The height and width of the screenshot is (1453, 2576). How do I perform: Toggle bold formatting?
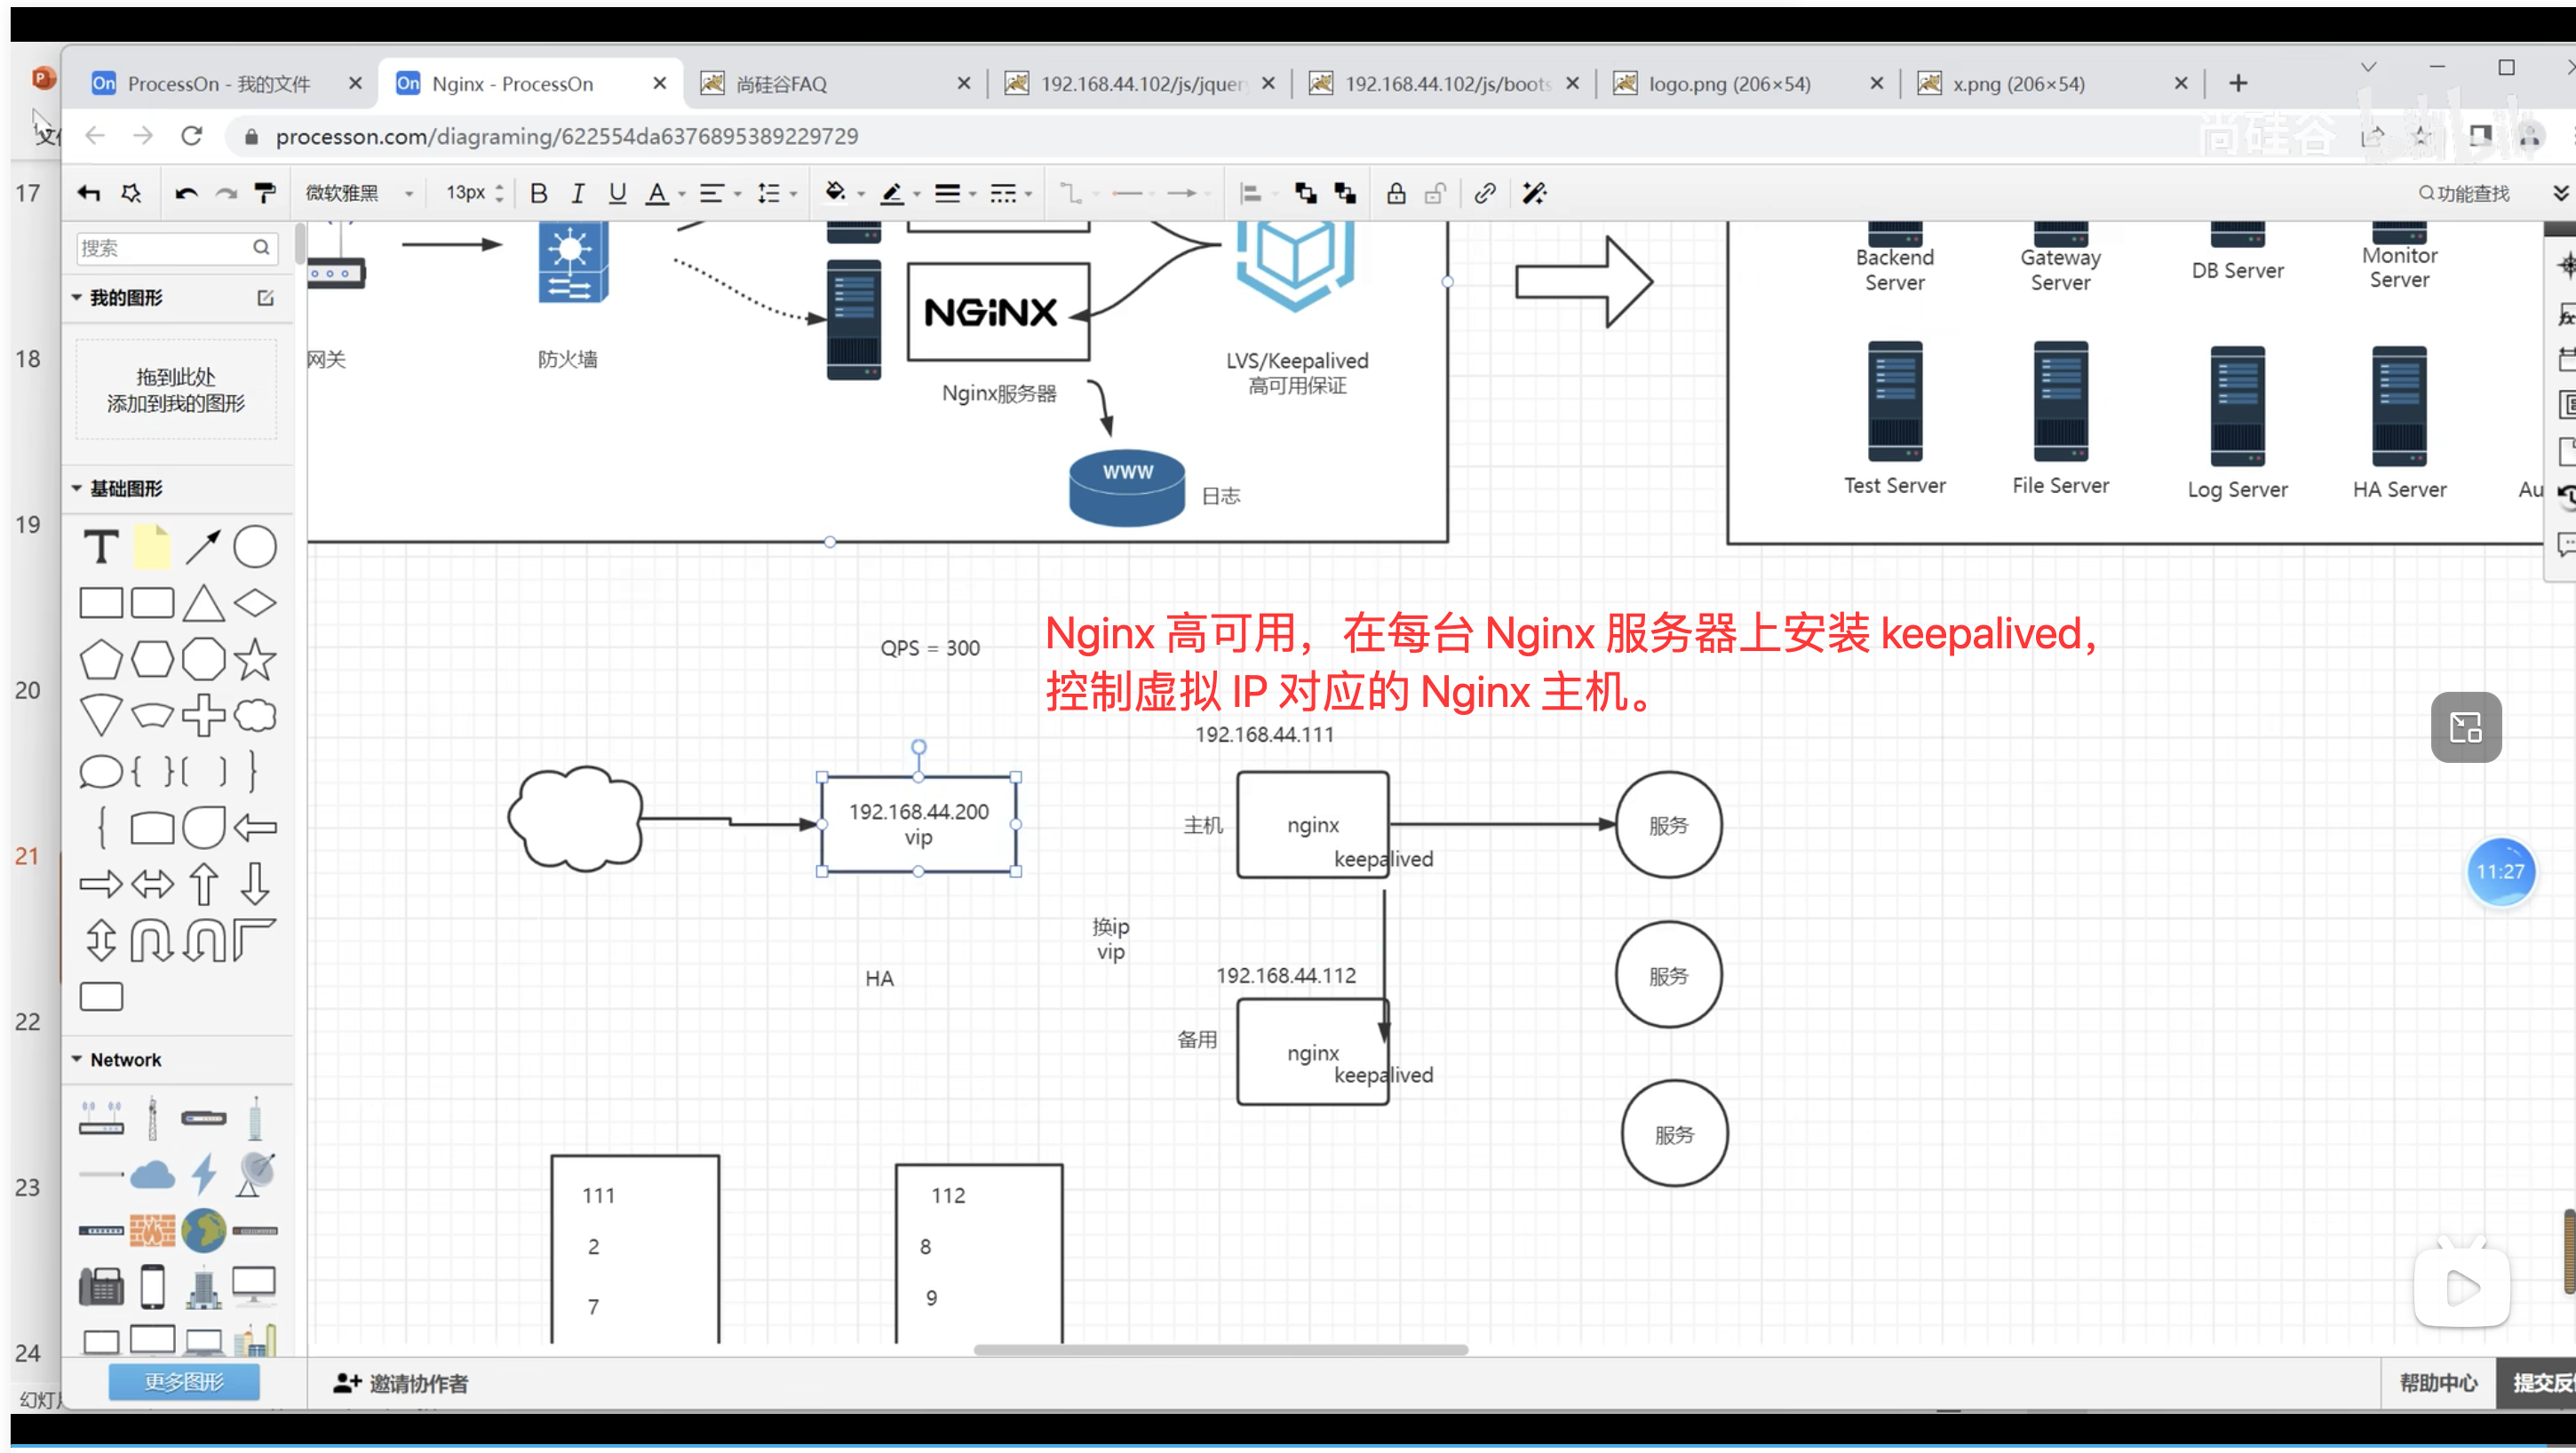(x=539, y=194)
